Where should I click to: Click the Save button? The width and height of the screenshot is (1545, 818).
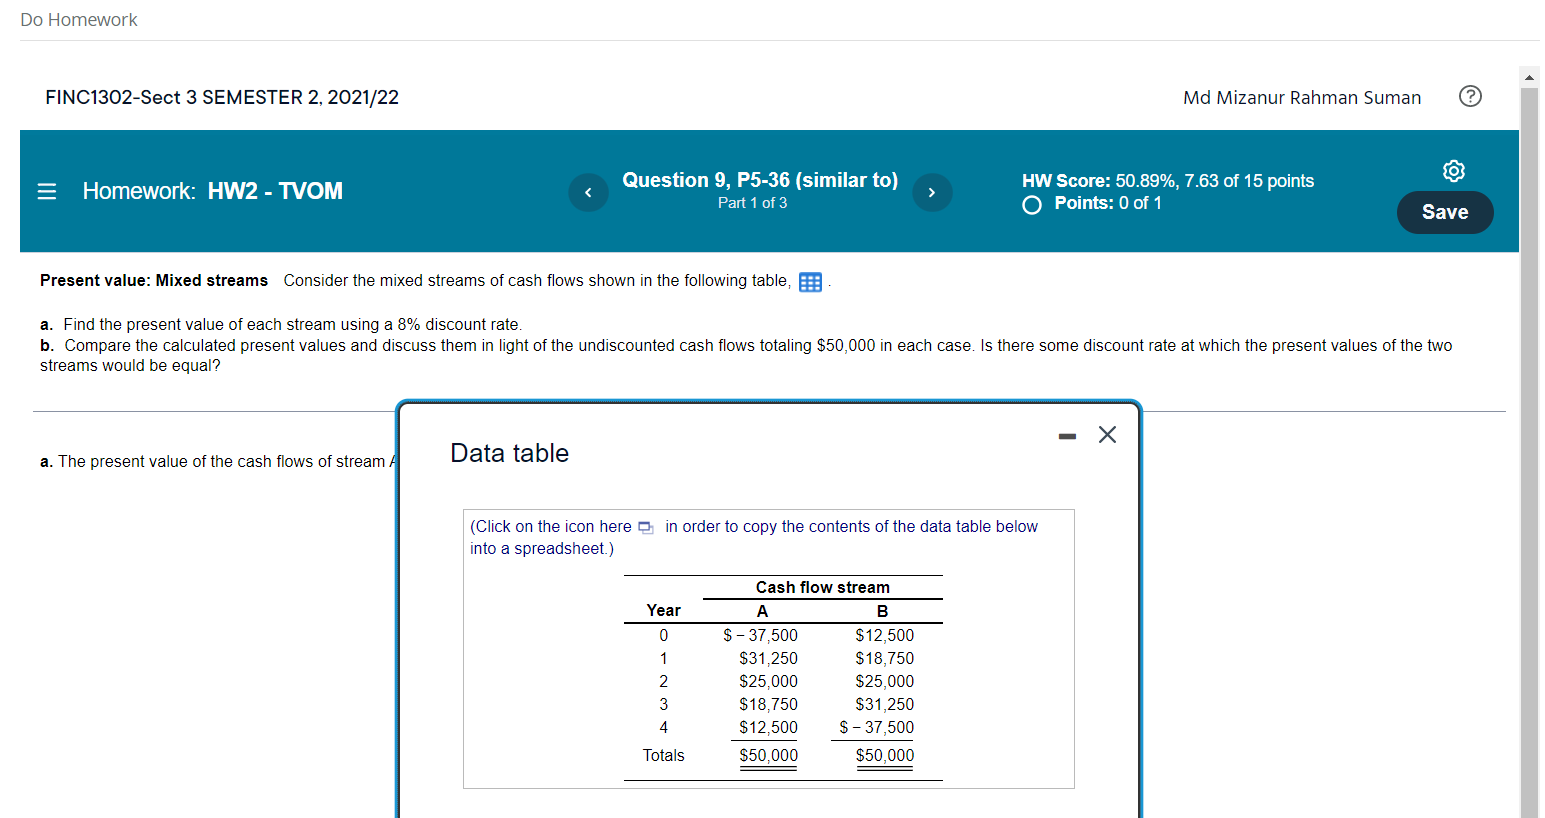tap(1444, 212)
